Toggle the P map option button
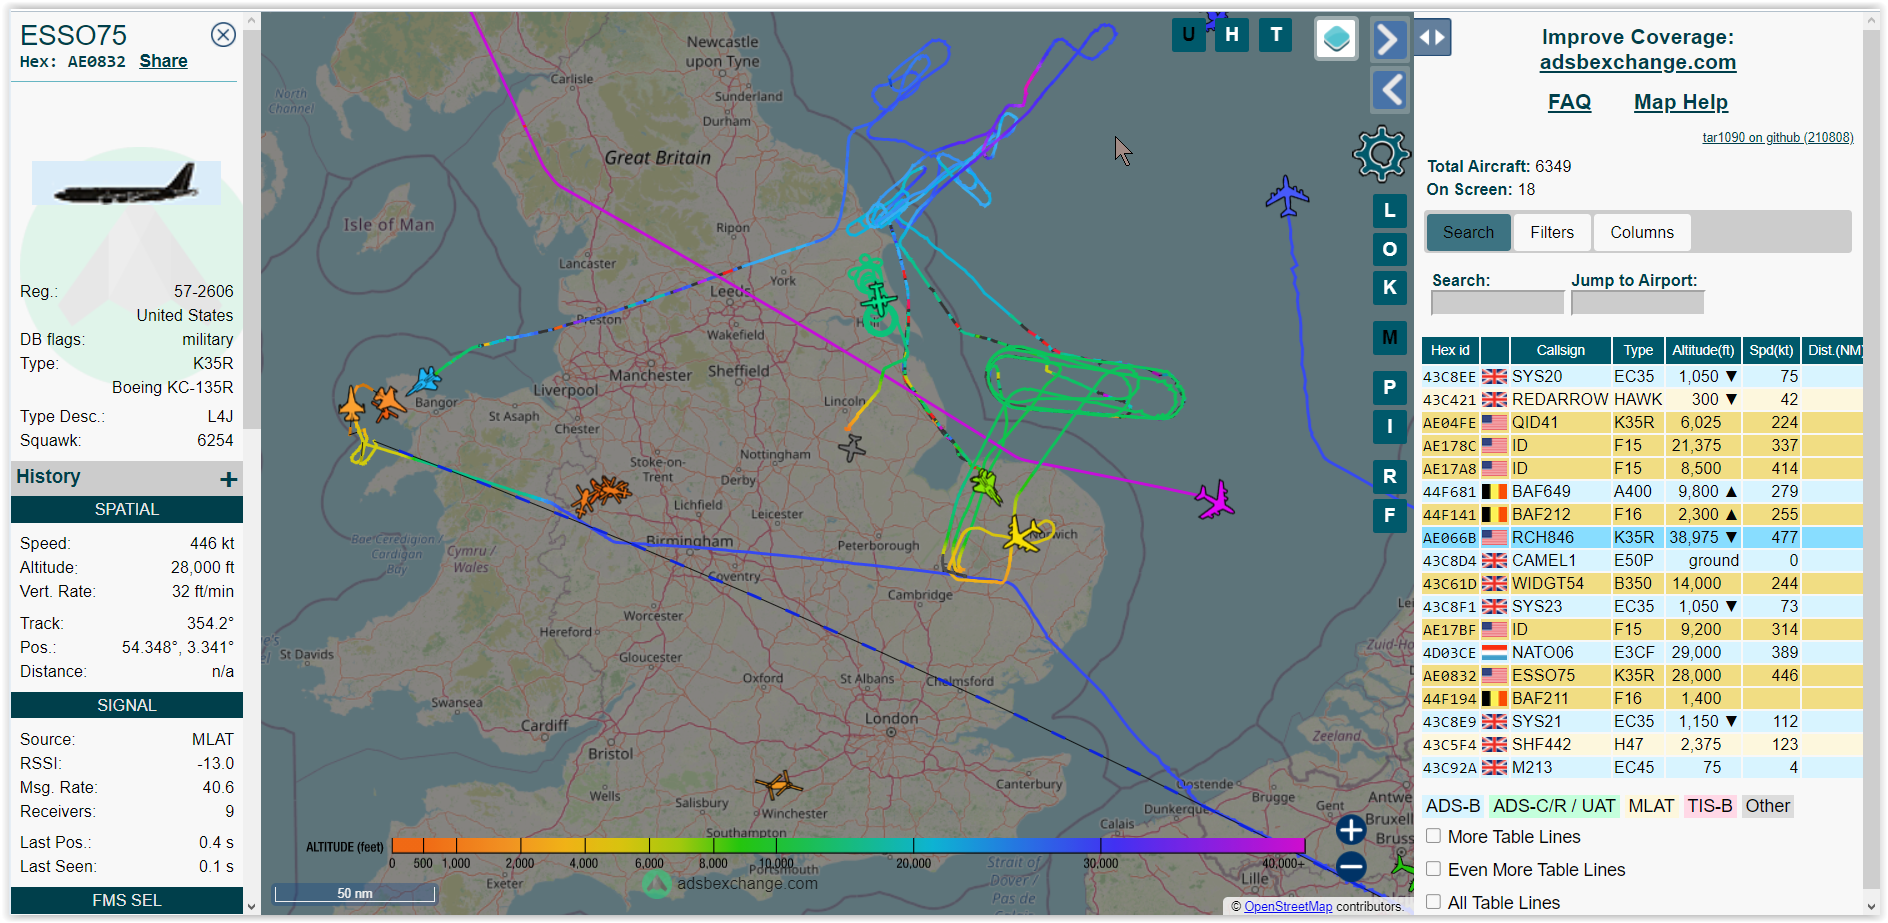This screenshot has height=923, width=1888. (x=1389, y=387)
